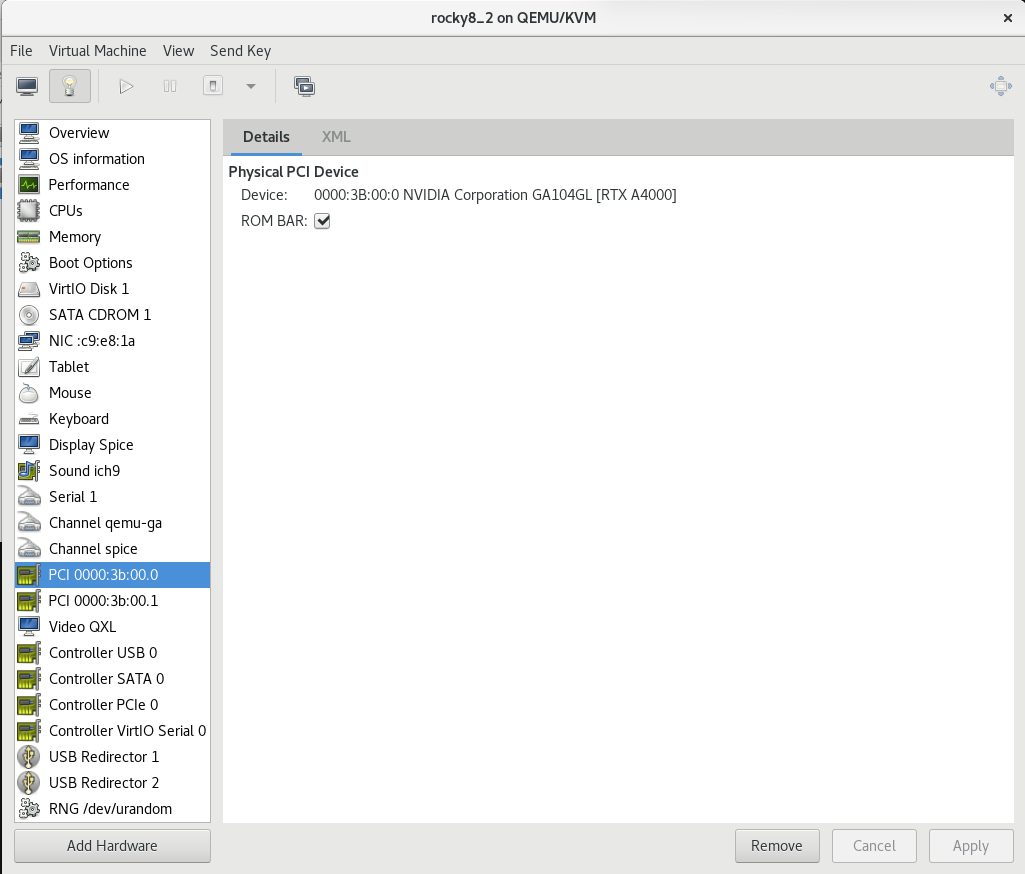Click the Shut down VM toolbar icon
Viewport: 1025px width, 874px height.
tap(212, 86)
